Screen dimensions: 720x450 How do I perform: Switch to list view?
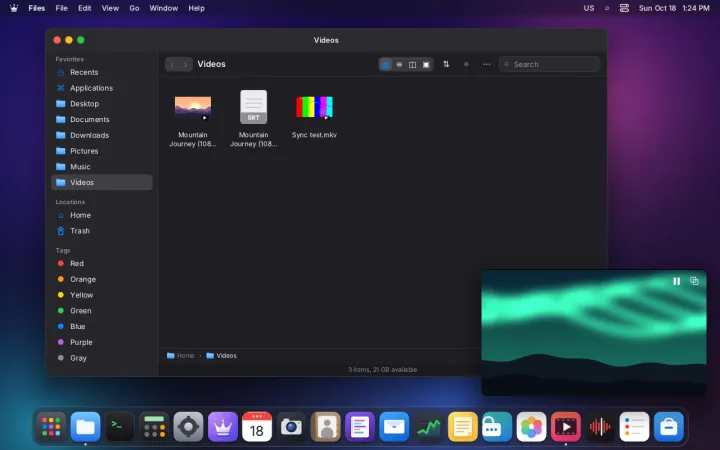point(399,64)
